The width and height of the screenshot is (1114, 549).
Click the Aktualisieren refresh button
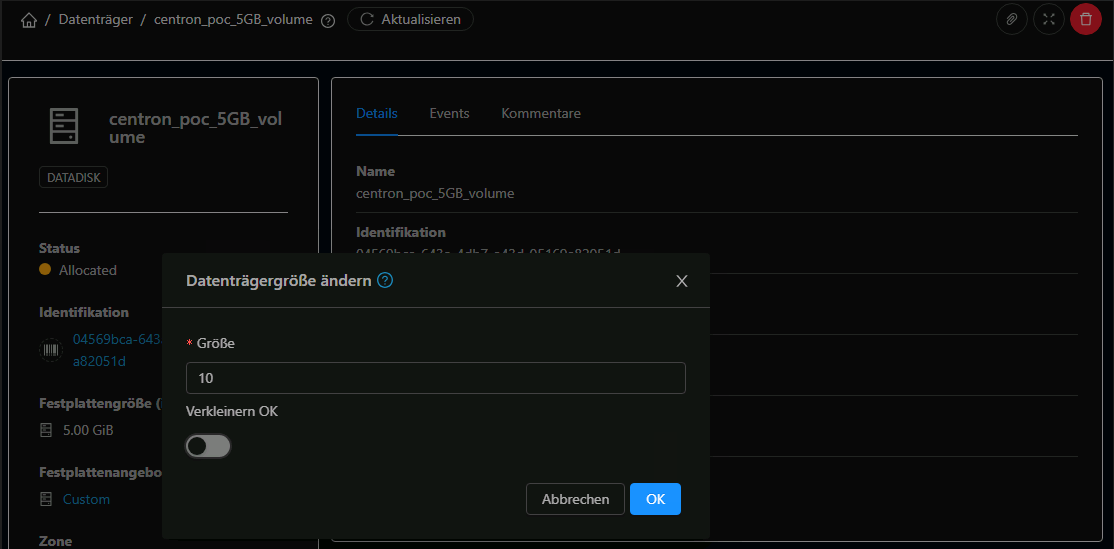[410, 19]
